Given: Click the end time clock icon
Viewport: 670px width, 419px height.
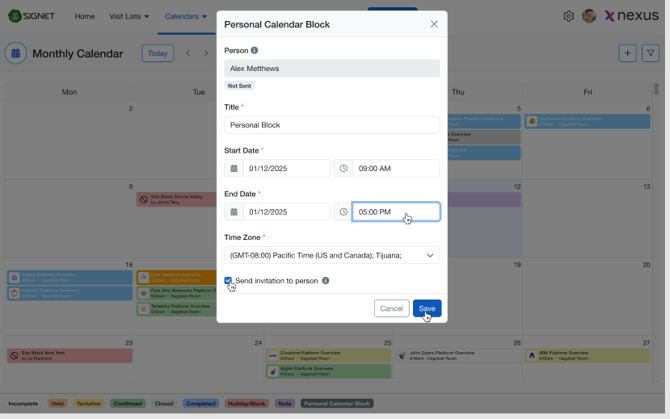Looking at the screenshot, I should [343, 212].
